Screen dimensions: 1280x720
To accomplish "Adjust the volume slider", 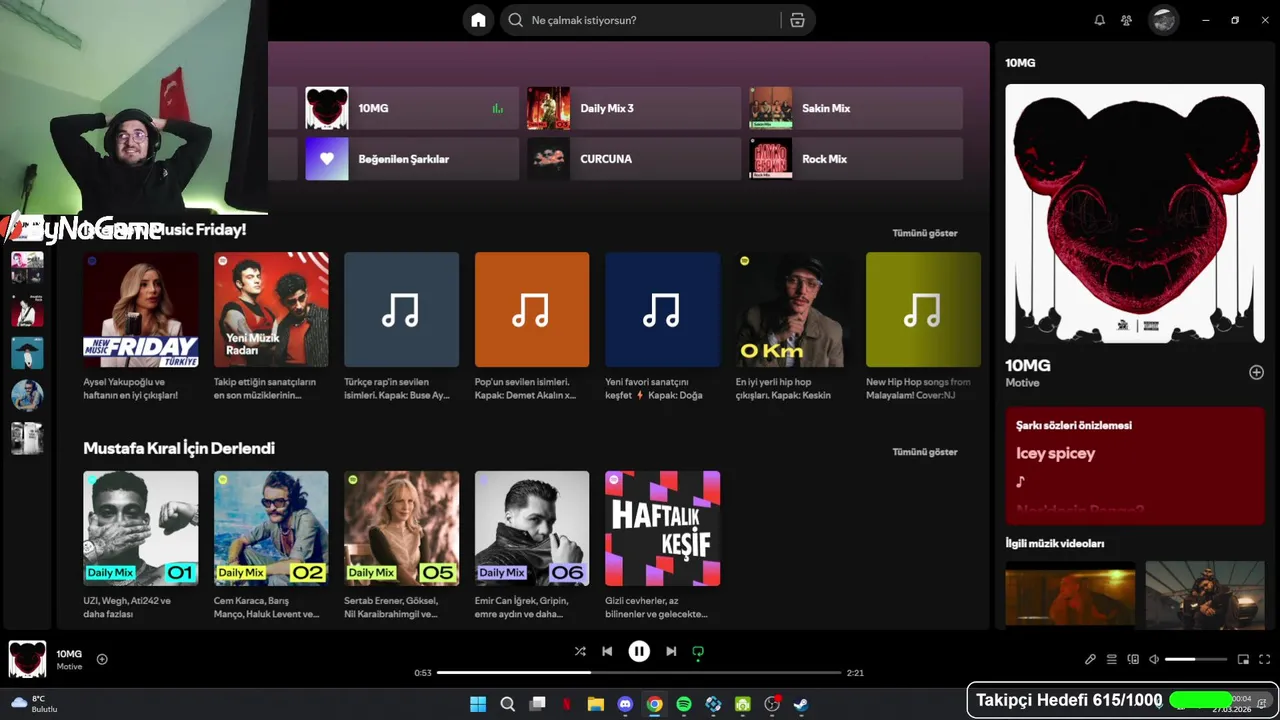I will [1196, 659].
